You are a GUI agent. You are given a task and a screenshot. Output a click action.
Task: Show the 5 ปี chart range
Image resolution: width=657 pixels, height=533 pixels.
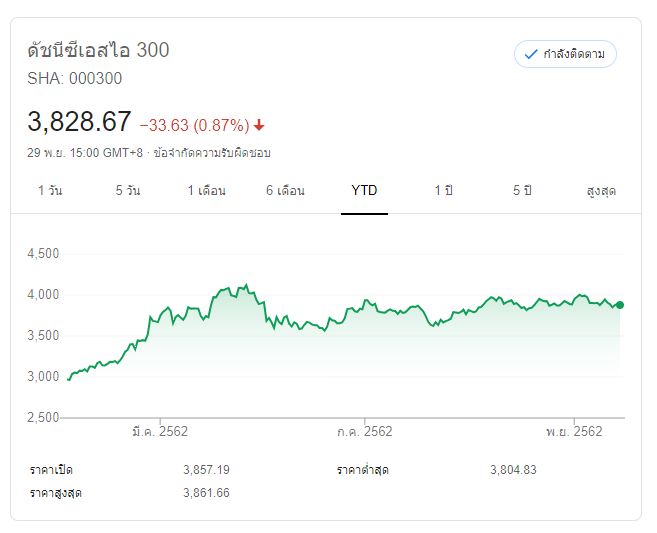tap(522, 191)
